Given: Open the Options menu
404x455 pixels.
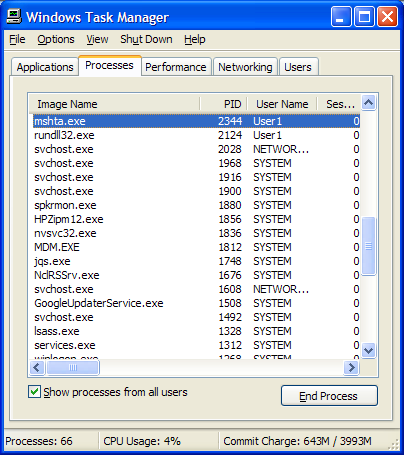Looking at the screenshot, I should pyautogui.click(x=56, y=39).
